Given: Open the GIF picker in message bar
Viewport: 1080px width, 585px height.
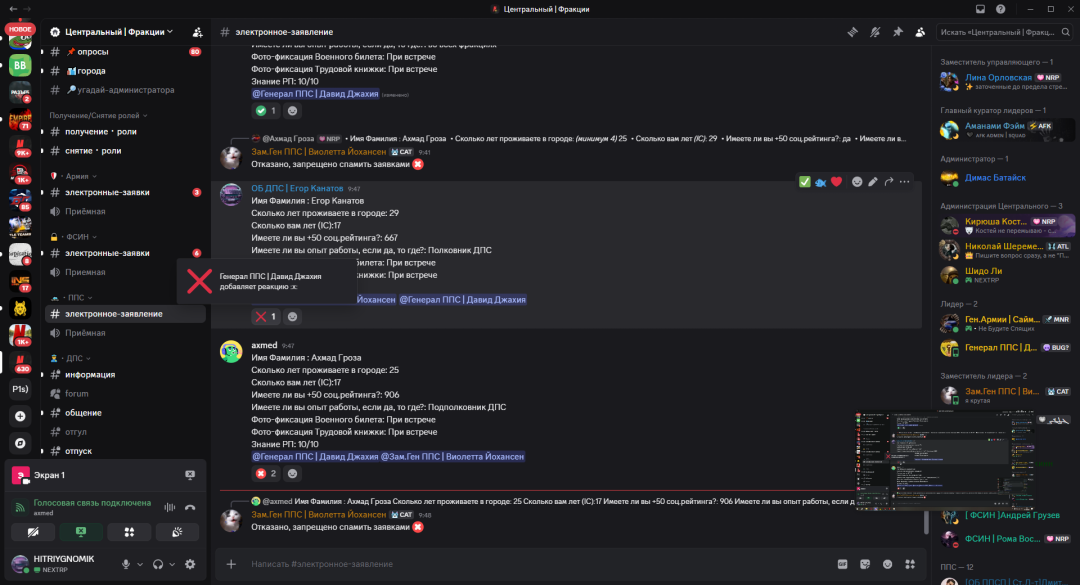Looking at the screenshot, I should (x=842, y=564).
